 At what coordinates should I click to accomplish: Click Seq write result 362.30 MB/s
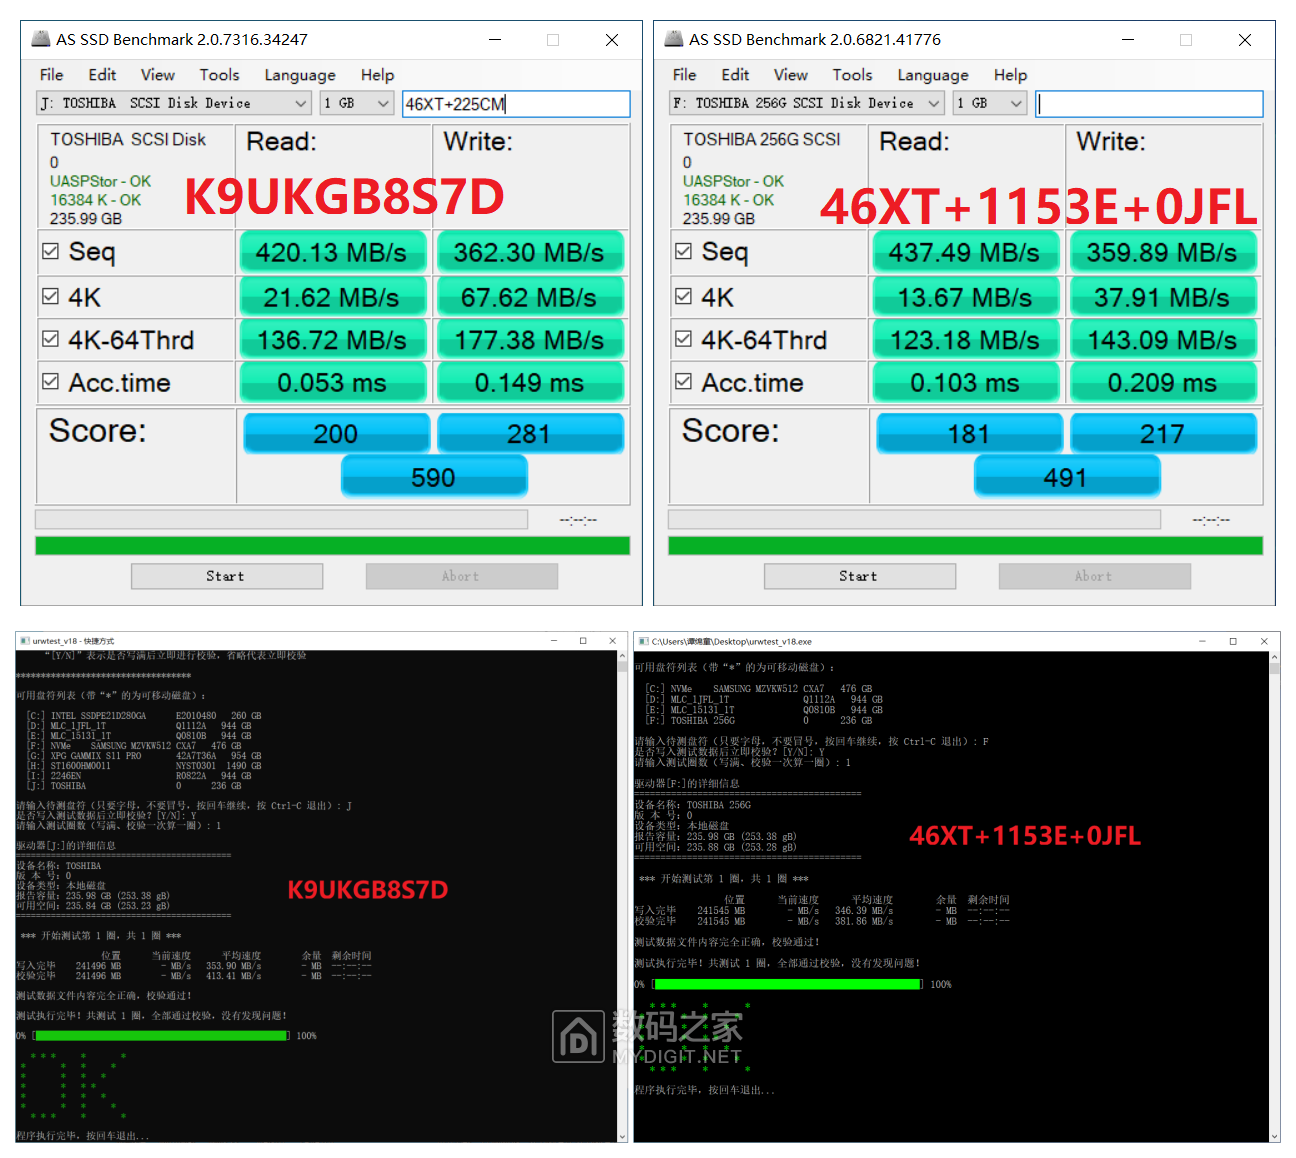coord(530,252)
